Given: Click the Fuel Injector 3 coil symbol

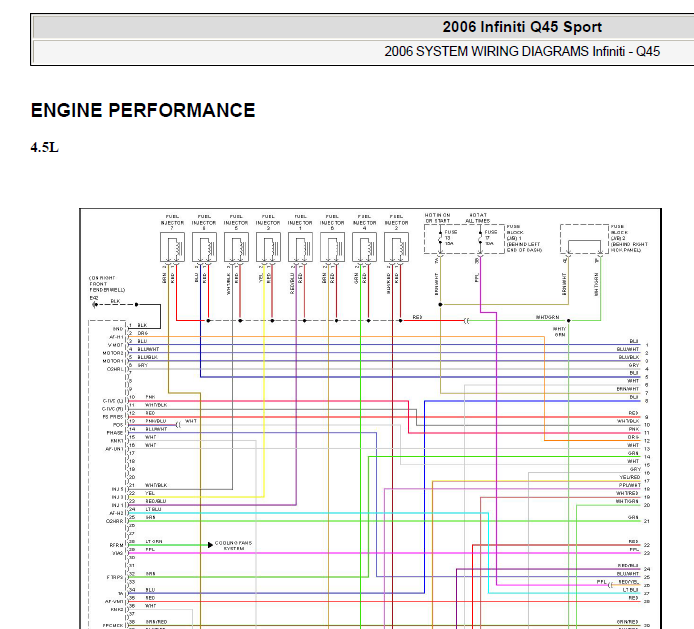Looking at the screenshot, I should coord(268,247).
